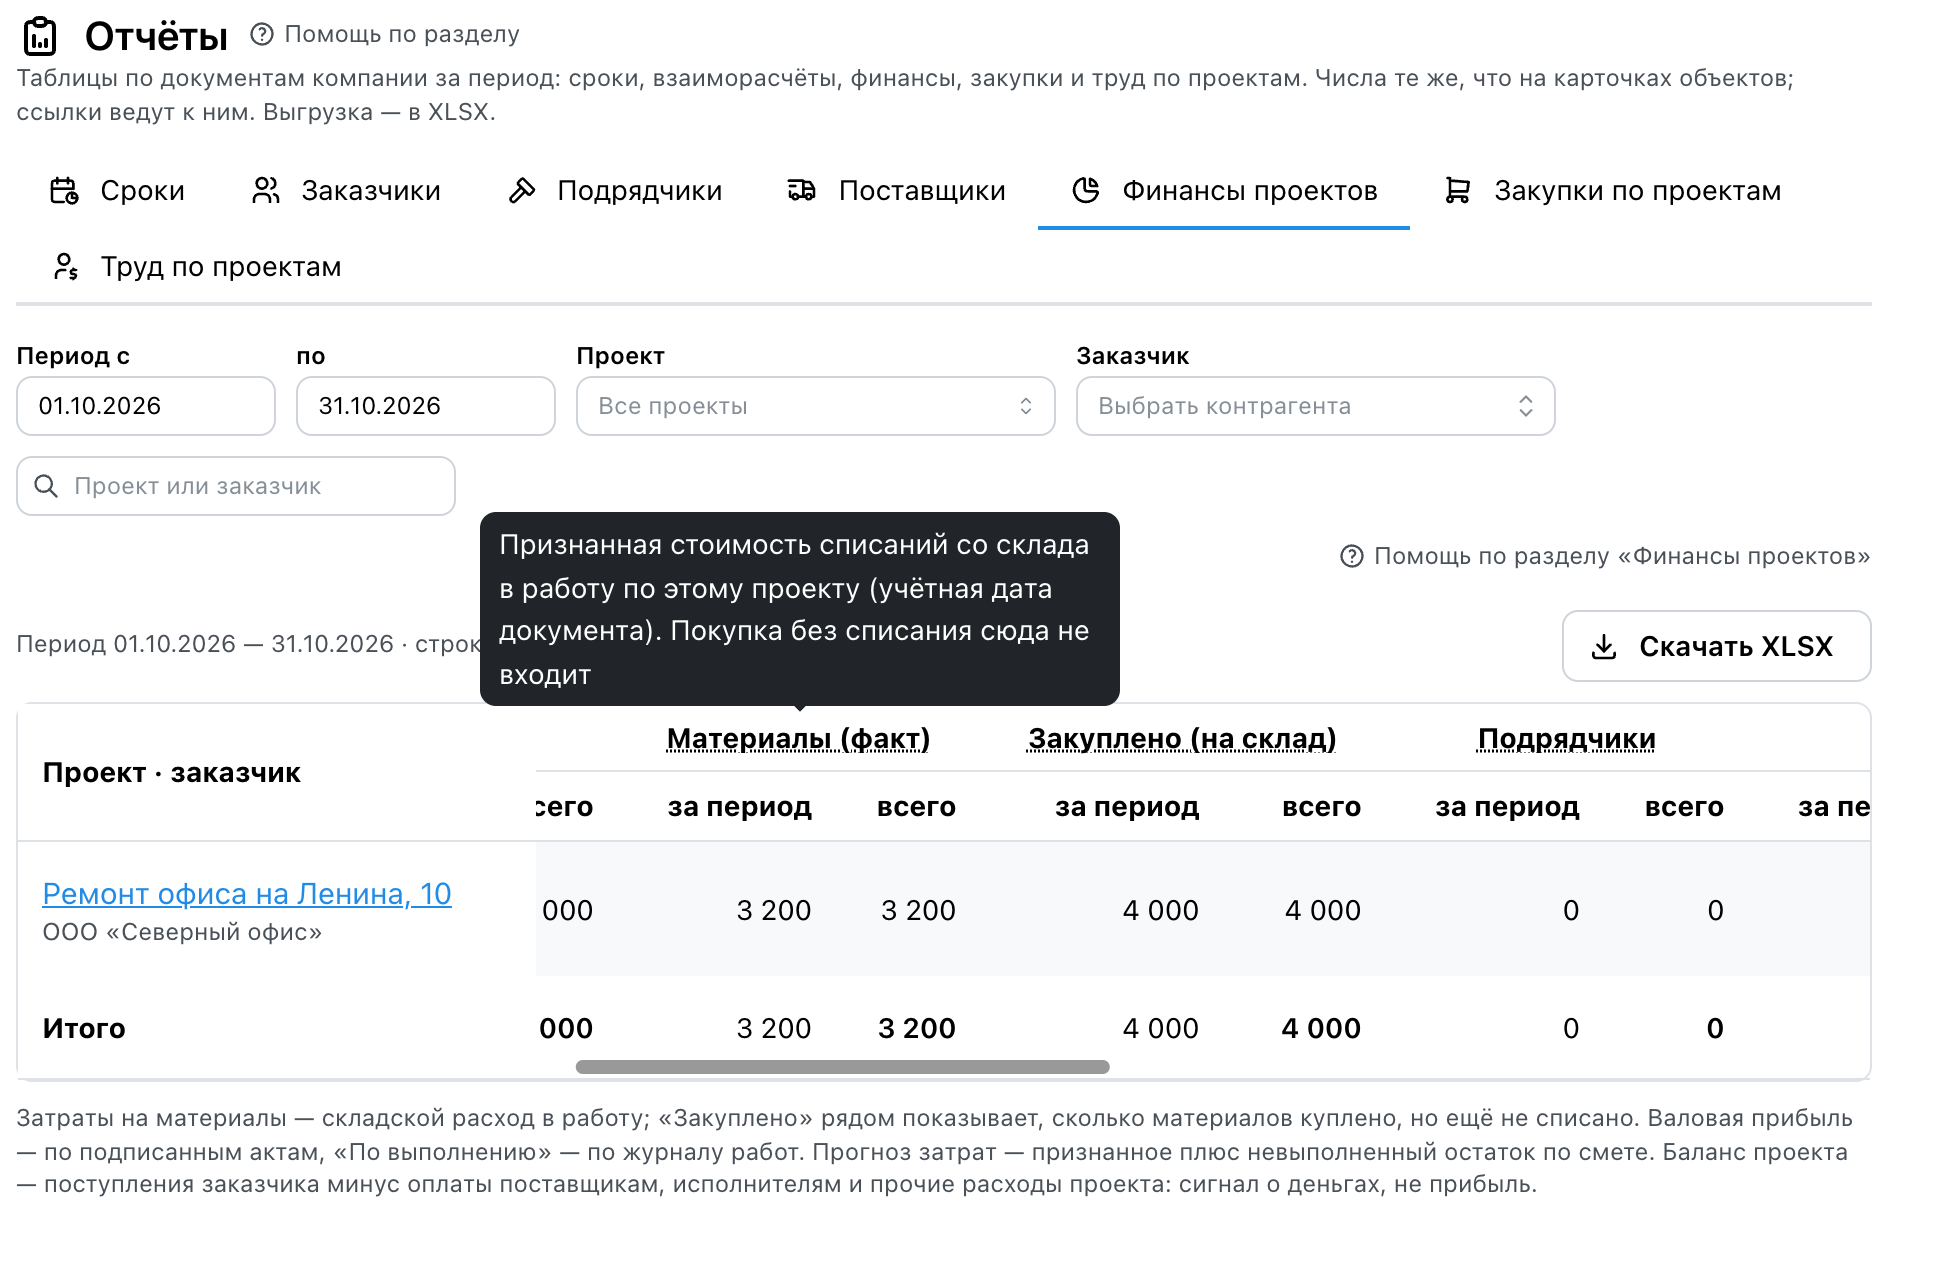Viewport: 1952px width, 1280px height.
Task: Click the Итого row label
Action: (x=84, y=1028)
